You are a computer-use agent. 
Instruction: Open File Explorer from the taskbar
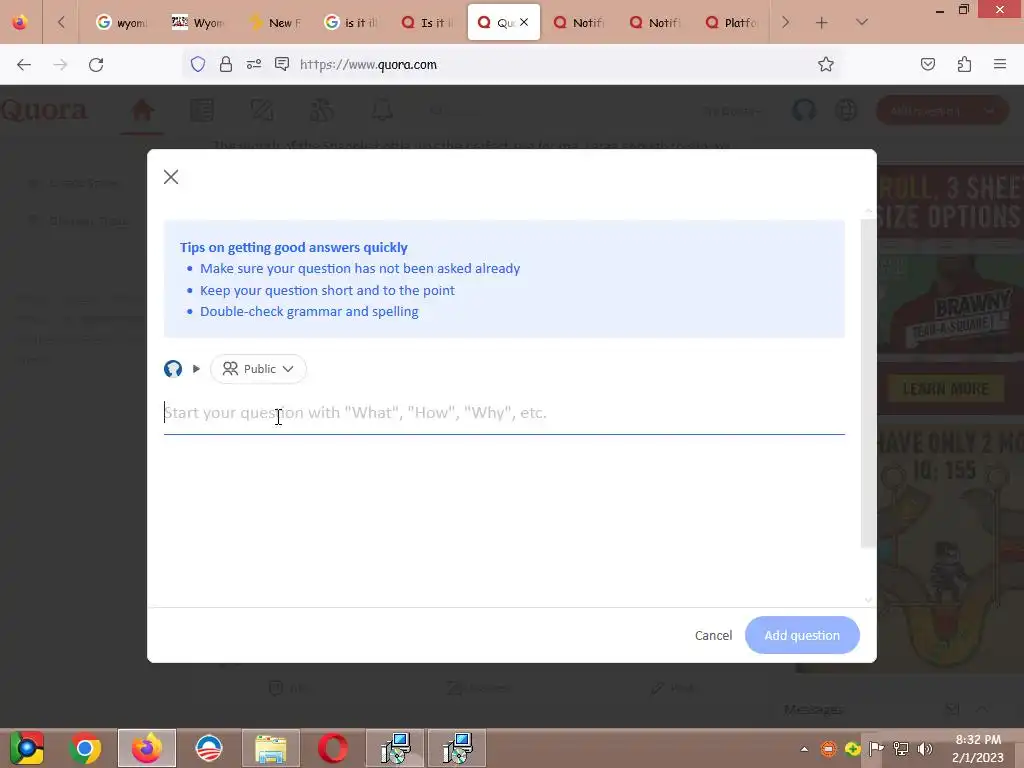tap(271, 748)
